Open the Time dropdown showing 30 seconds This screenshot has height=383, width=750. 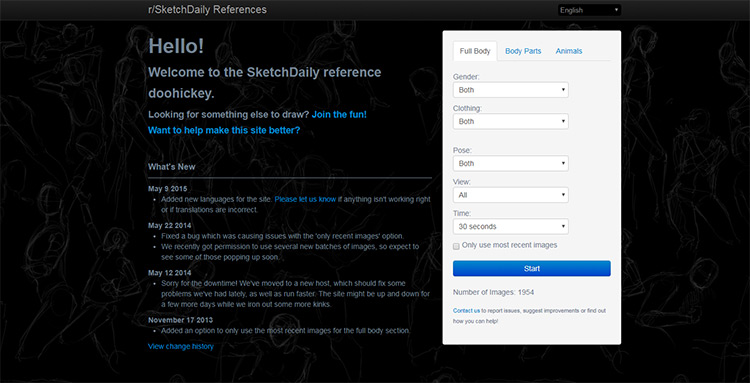click(x=510, y=227)
